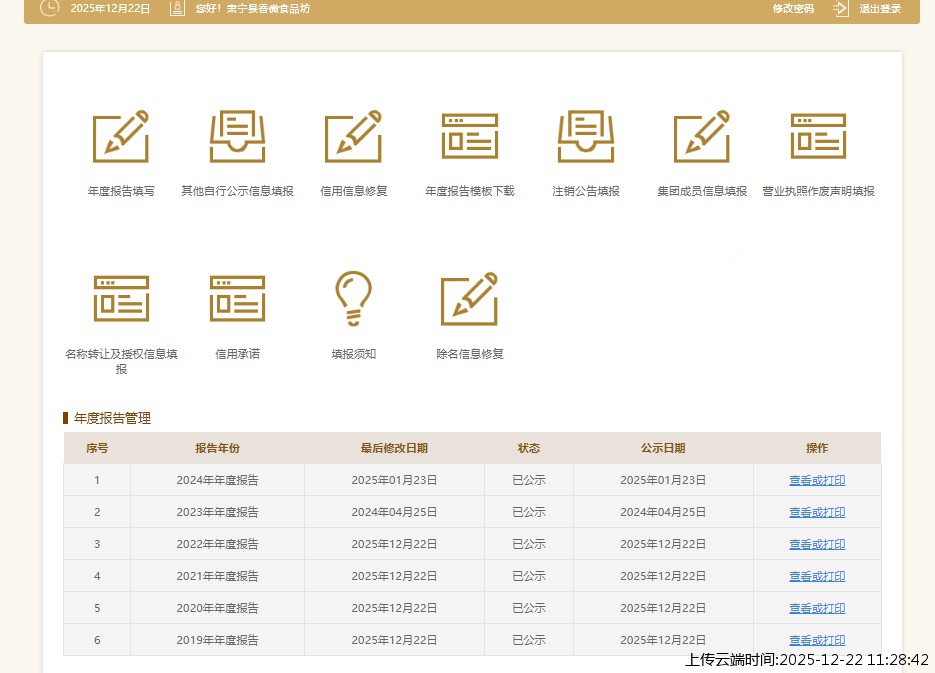Image resolution: width=935 pixels, height=673 pixels.
Task: Click 修改密码 in the top bar
Action: click(793, 9)
